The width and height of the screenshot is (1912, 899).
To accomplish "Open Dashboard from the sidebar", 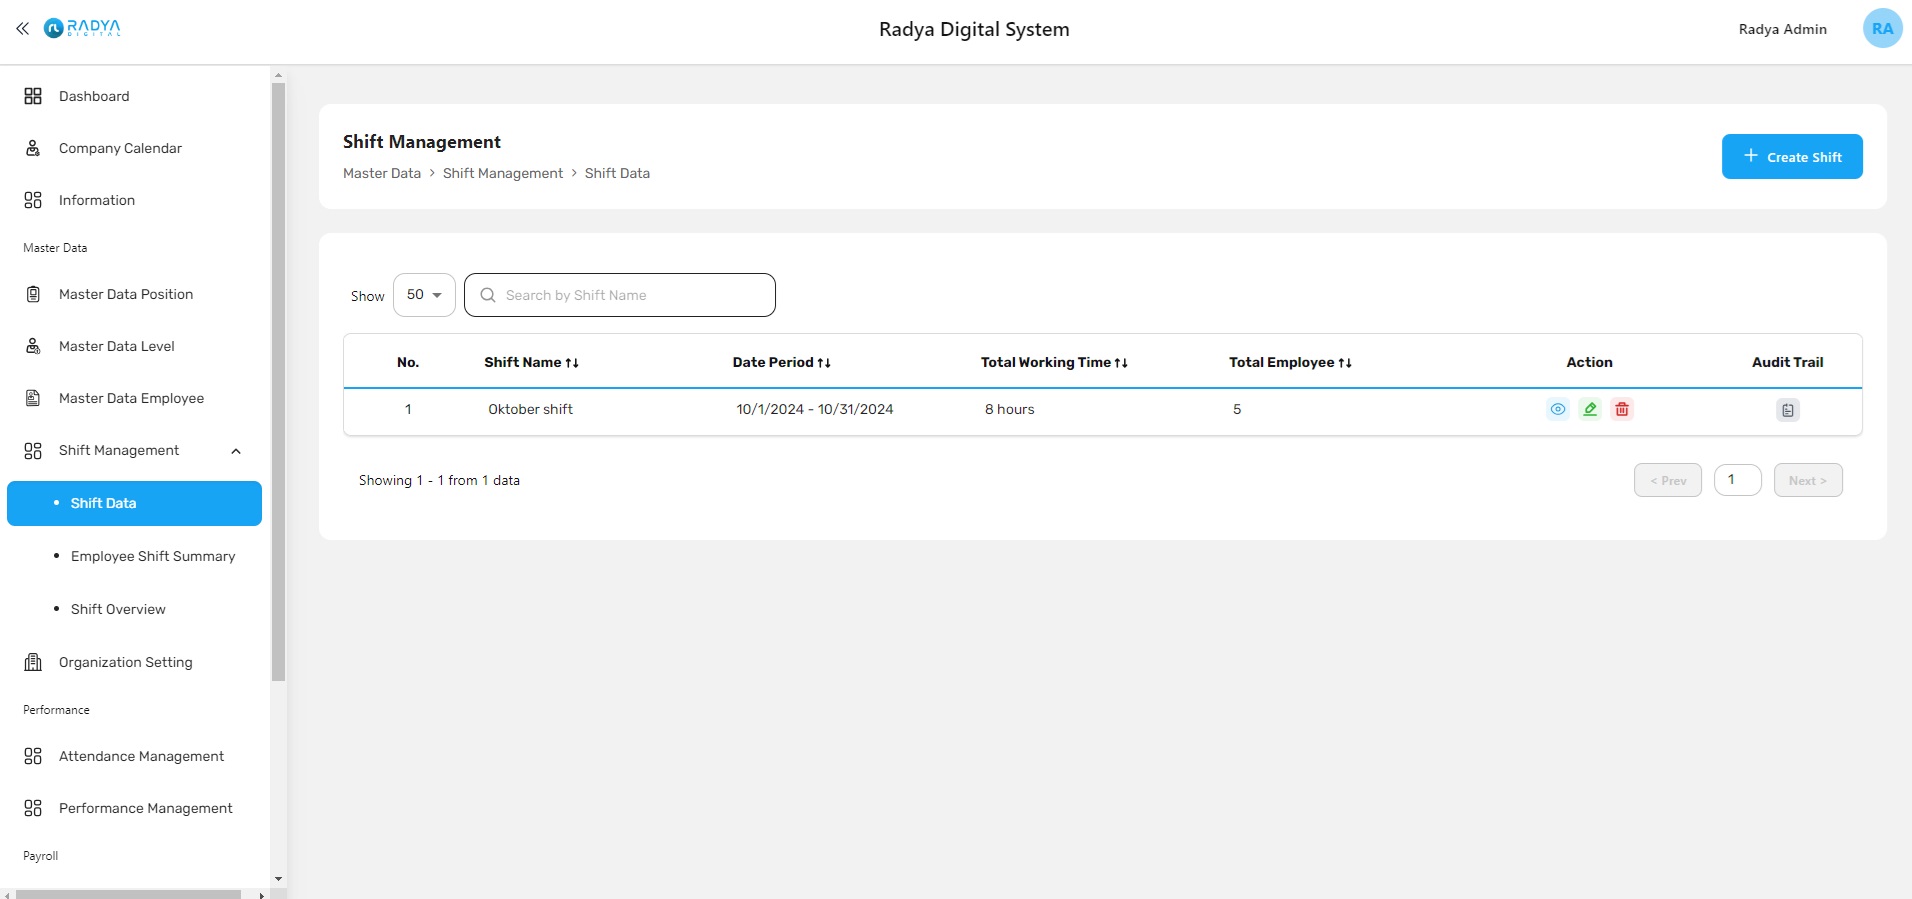I will pyautogui.click(x=94, y=96).
